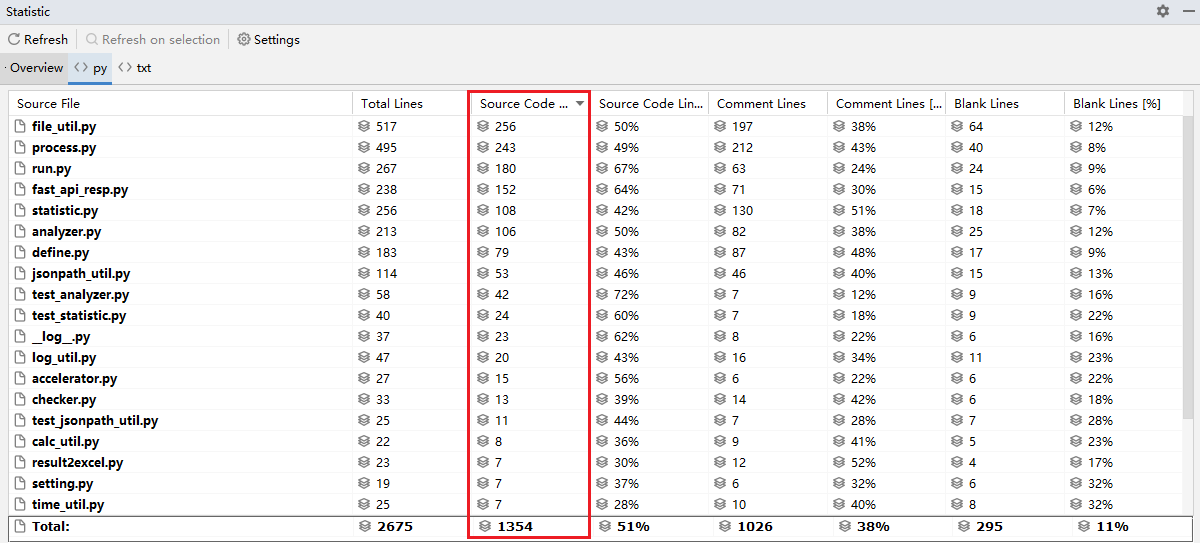This screenshot has width=1200, height=543.
Task: Click the file icon beside checker.py
Action: click(x=20, y=400)
